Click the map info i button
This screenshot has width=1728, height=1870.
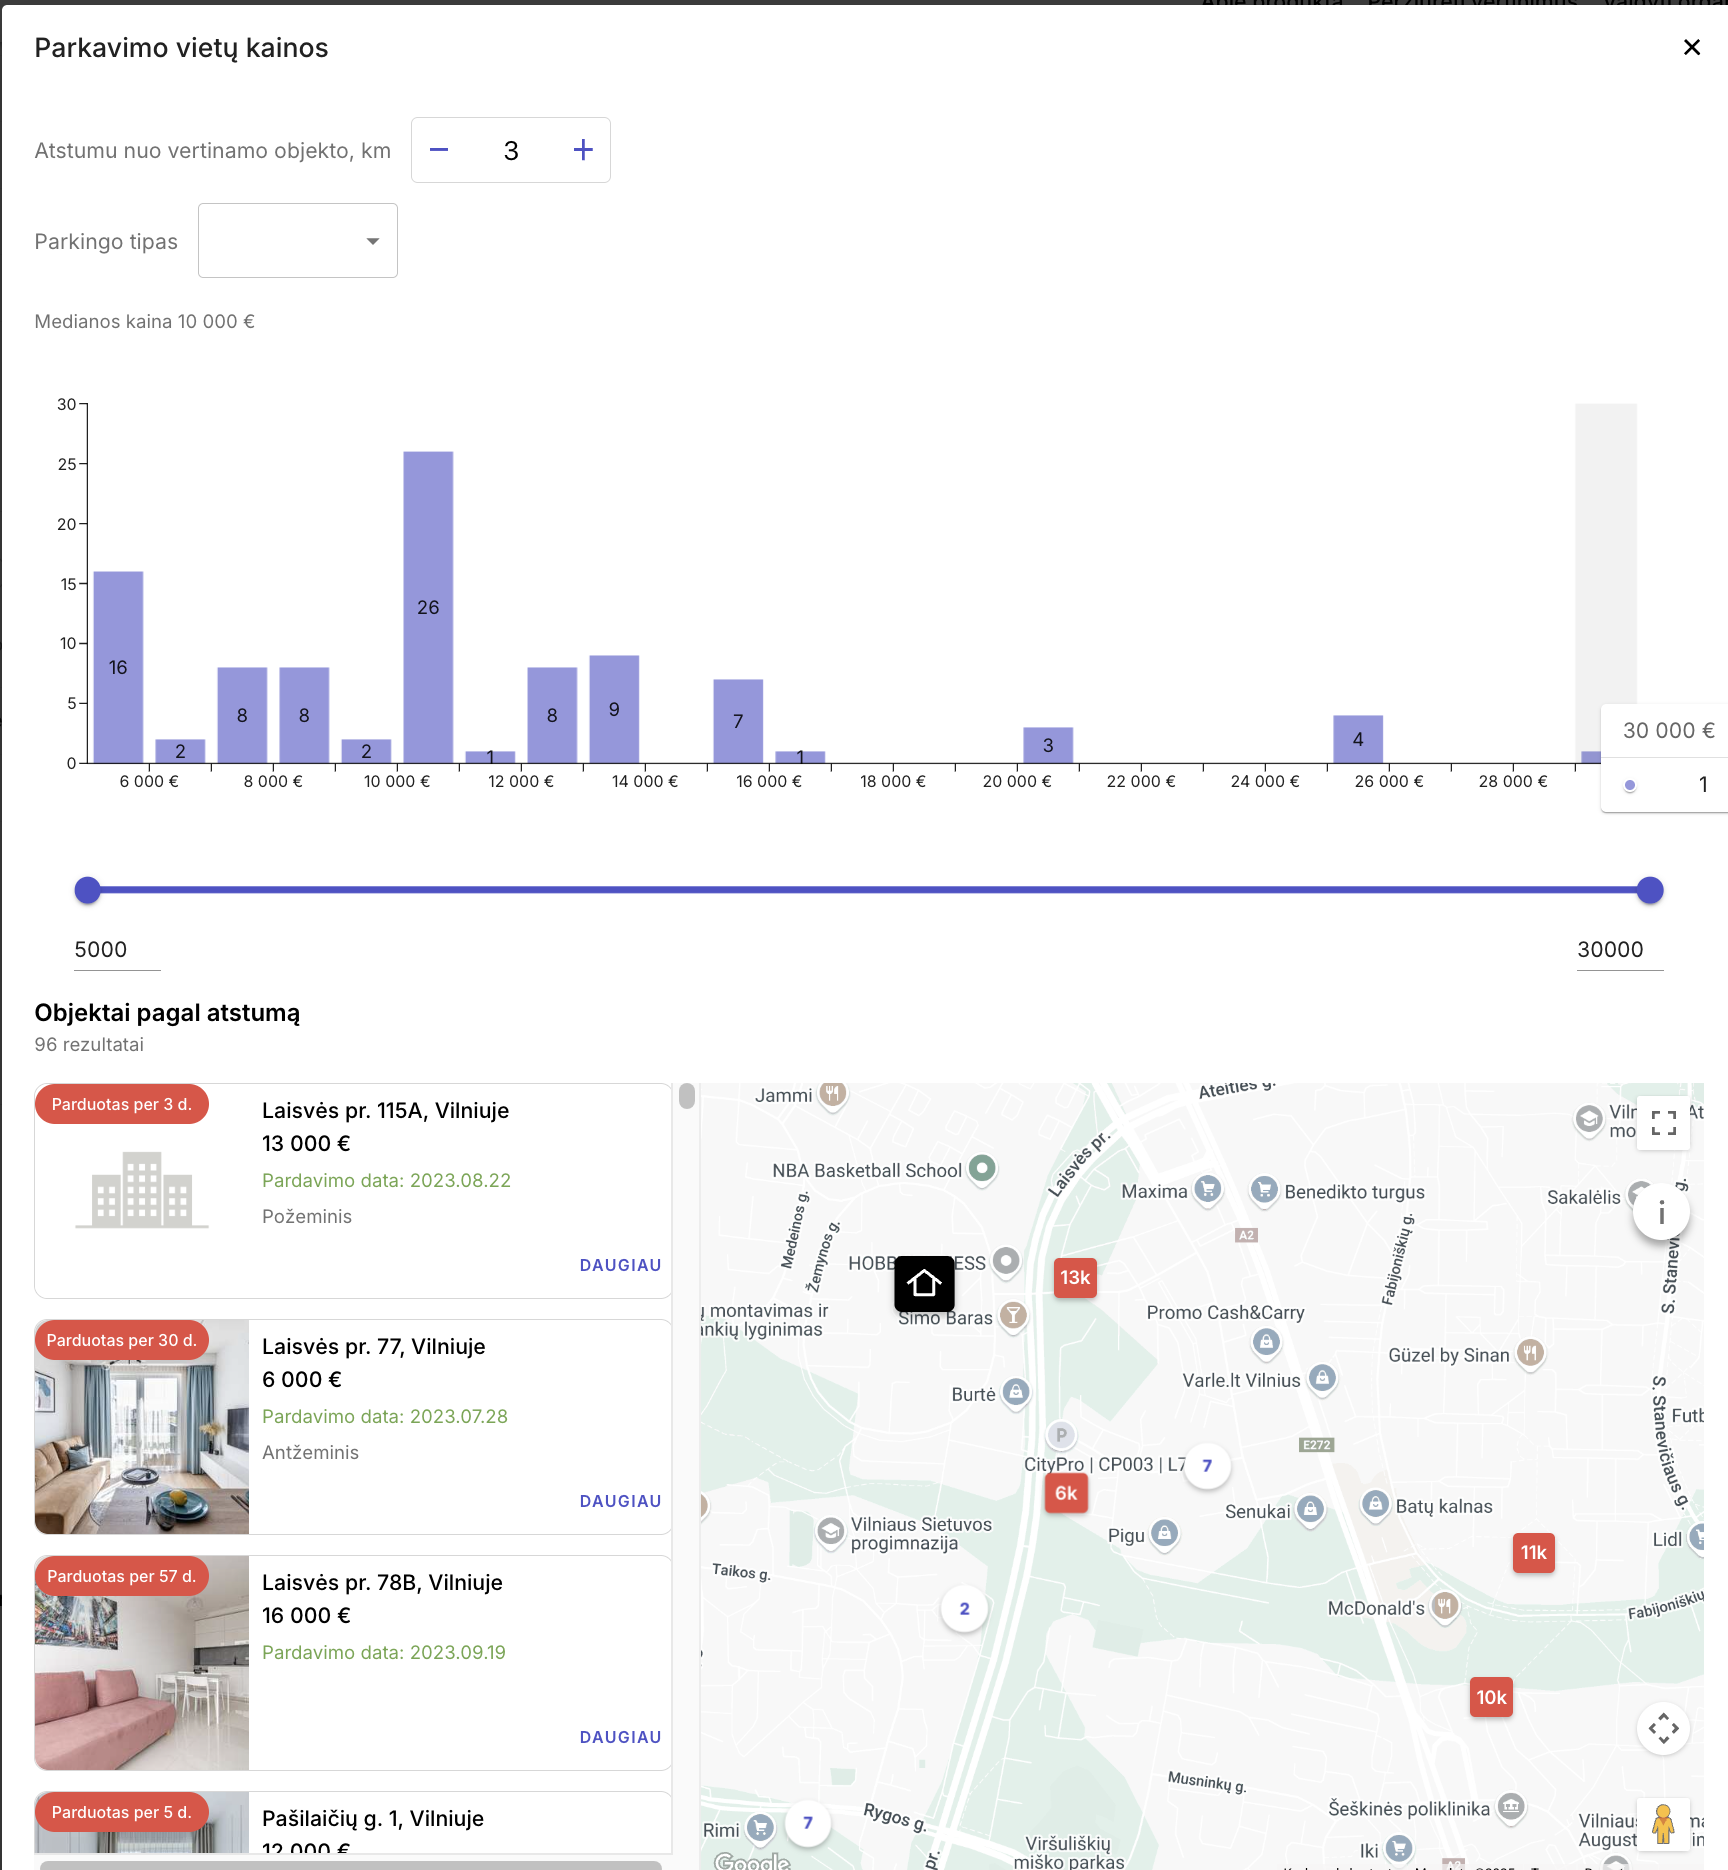point(1661,1213)
